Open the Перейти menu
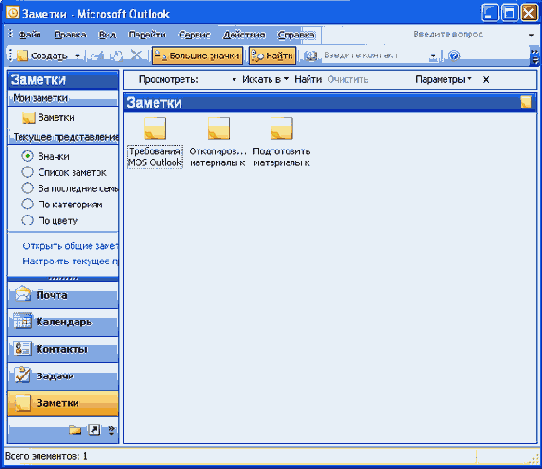 (147, 34)
